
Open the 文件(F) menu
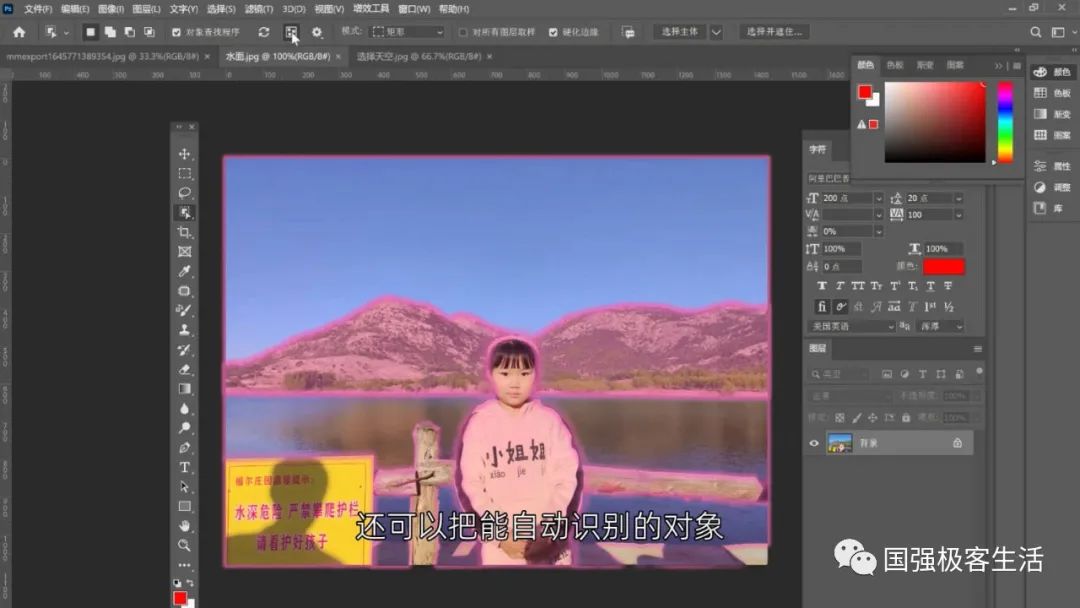[x=38, y=9]
